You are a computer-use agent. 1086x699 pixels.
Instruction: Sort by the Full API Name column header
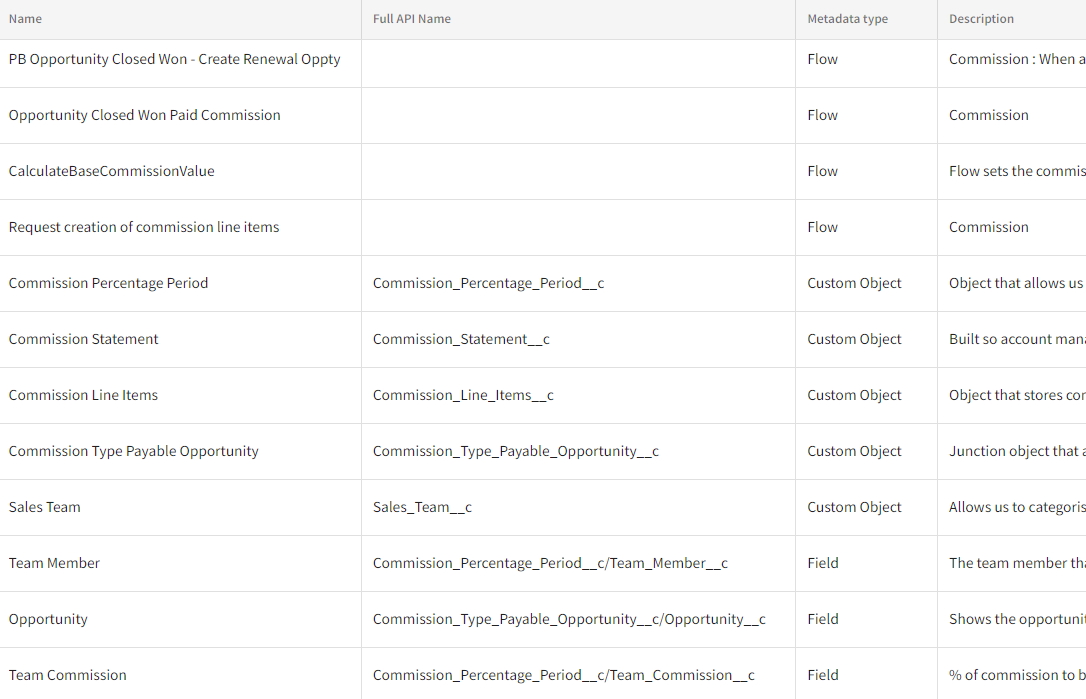click(411, 18)
